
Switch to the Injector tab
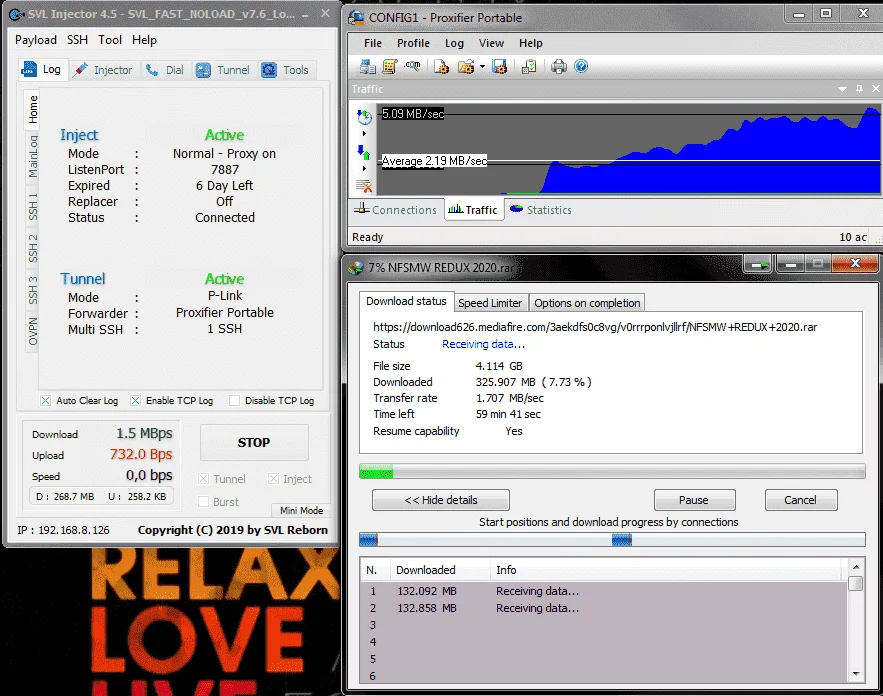pyautogui.click(x=105, y=70)
